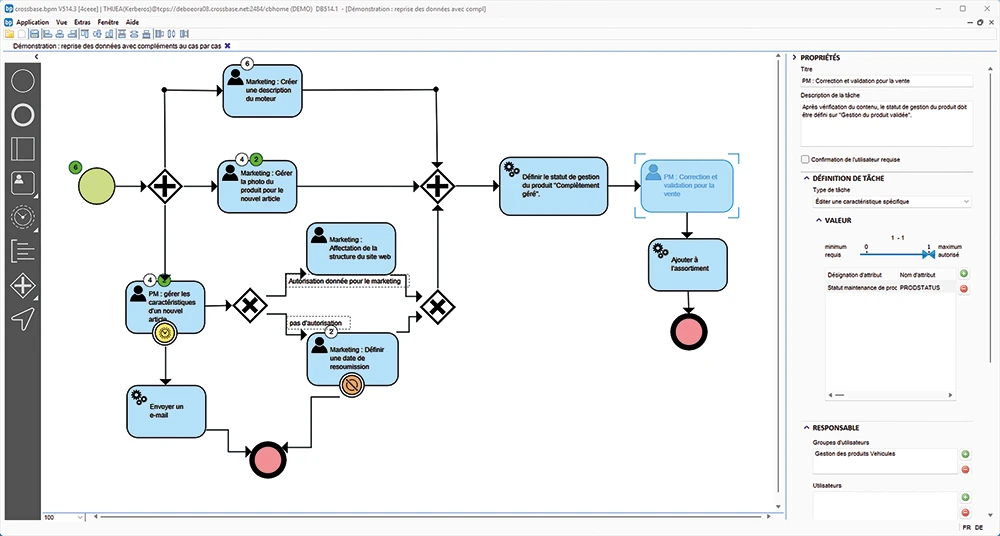Viewport: 1000px width, 536px height.
Task: Open the Fenêtre menu
Action: click(108, 22)
